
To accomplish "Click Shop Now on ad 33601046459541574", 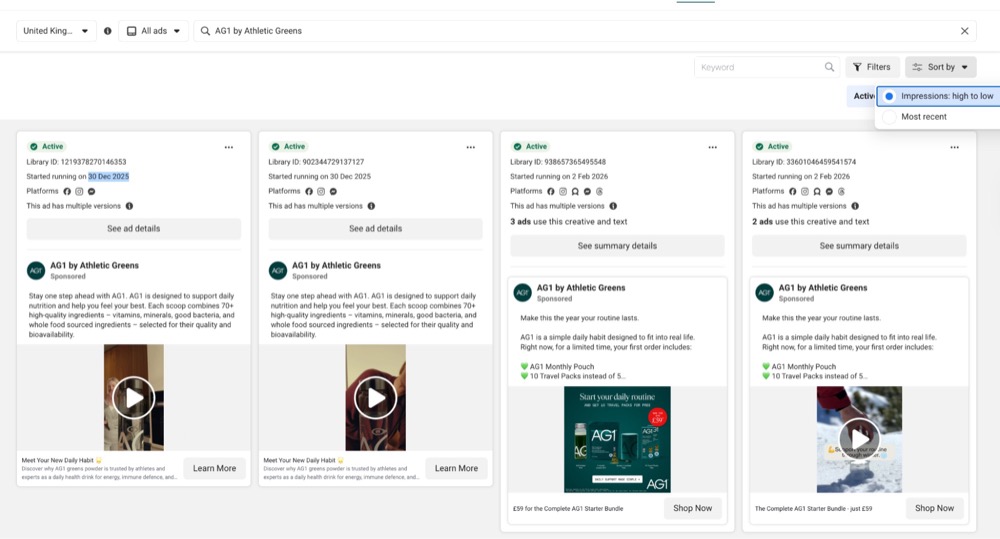I will point(934,508).
